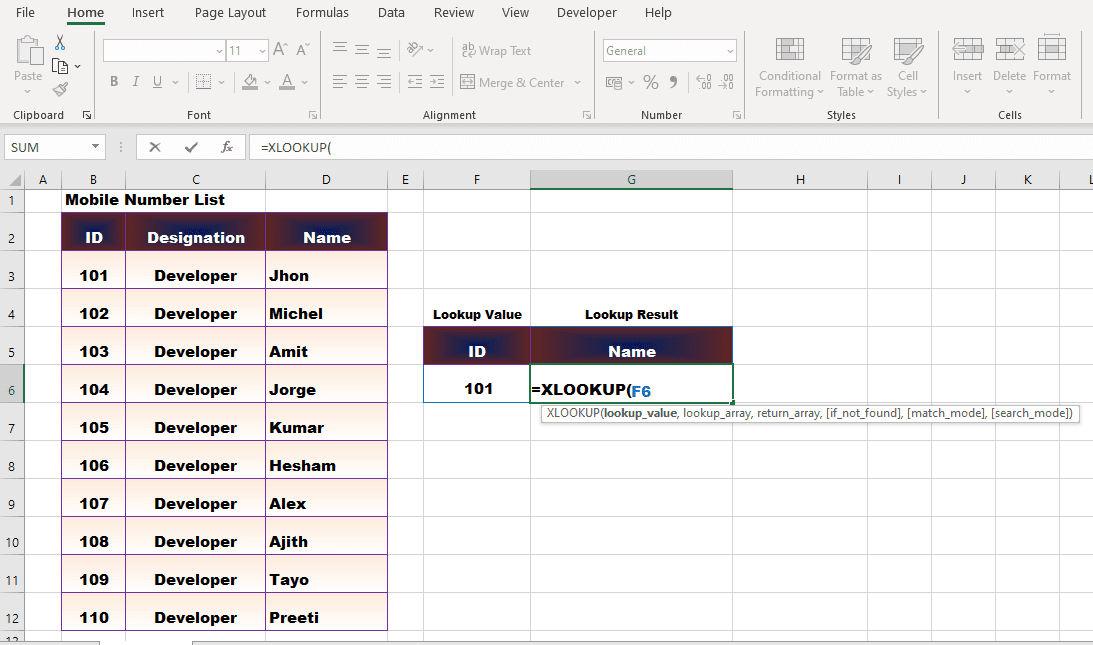This screenshot has height=645, width=1093.
Task: Apply cell borders icon
Action: 204,82
